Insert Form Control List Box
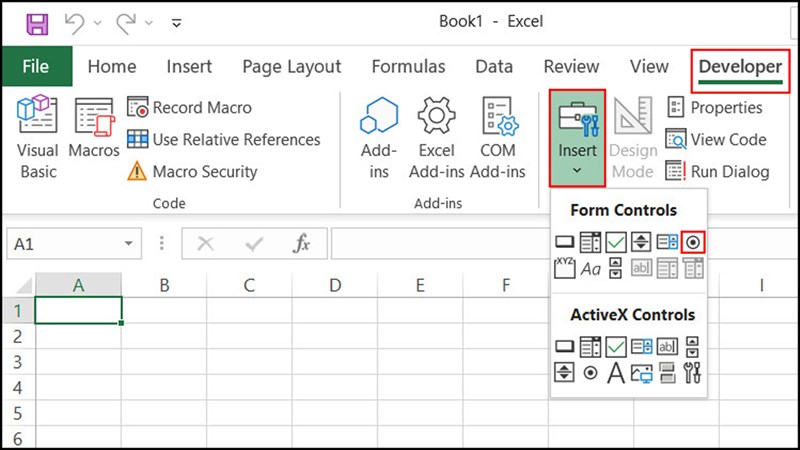Screen dimensions: 800x450 (667, 242)
